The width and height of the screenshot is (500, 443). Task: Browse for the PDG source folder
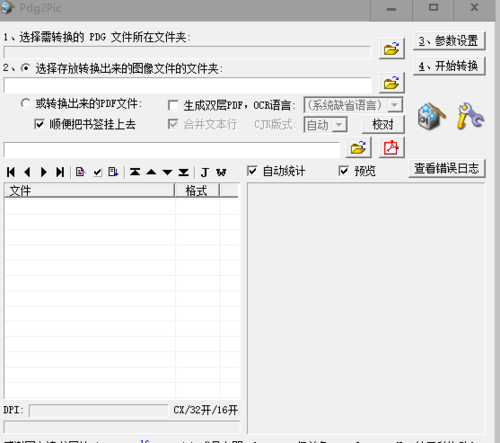[392, 49]
